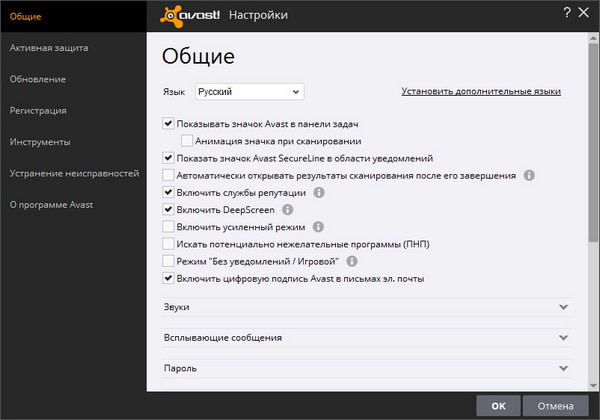Confirm settings with OK button
This screenshot has height=420, width=600.
pos(498,406)
